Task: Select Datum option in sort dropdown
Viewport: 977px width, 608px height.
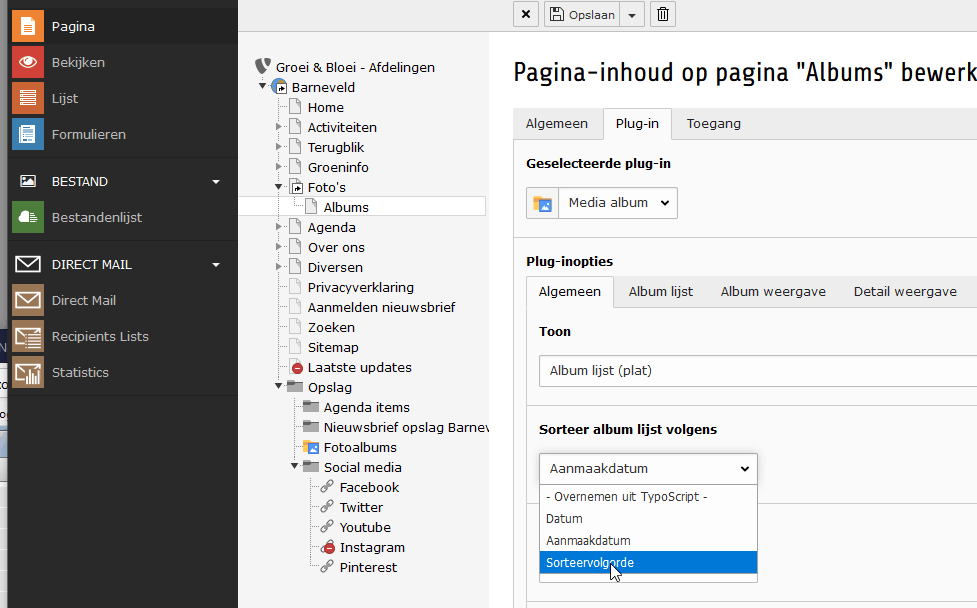Action: 564,519
